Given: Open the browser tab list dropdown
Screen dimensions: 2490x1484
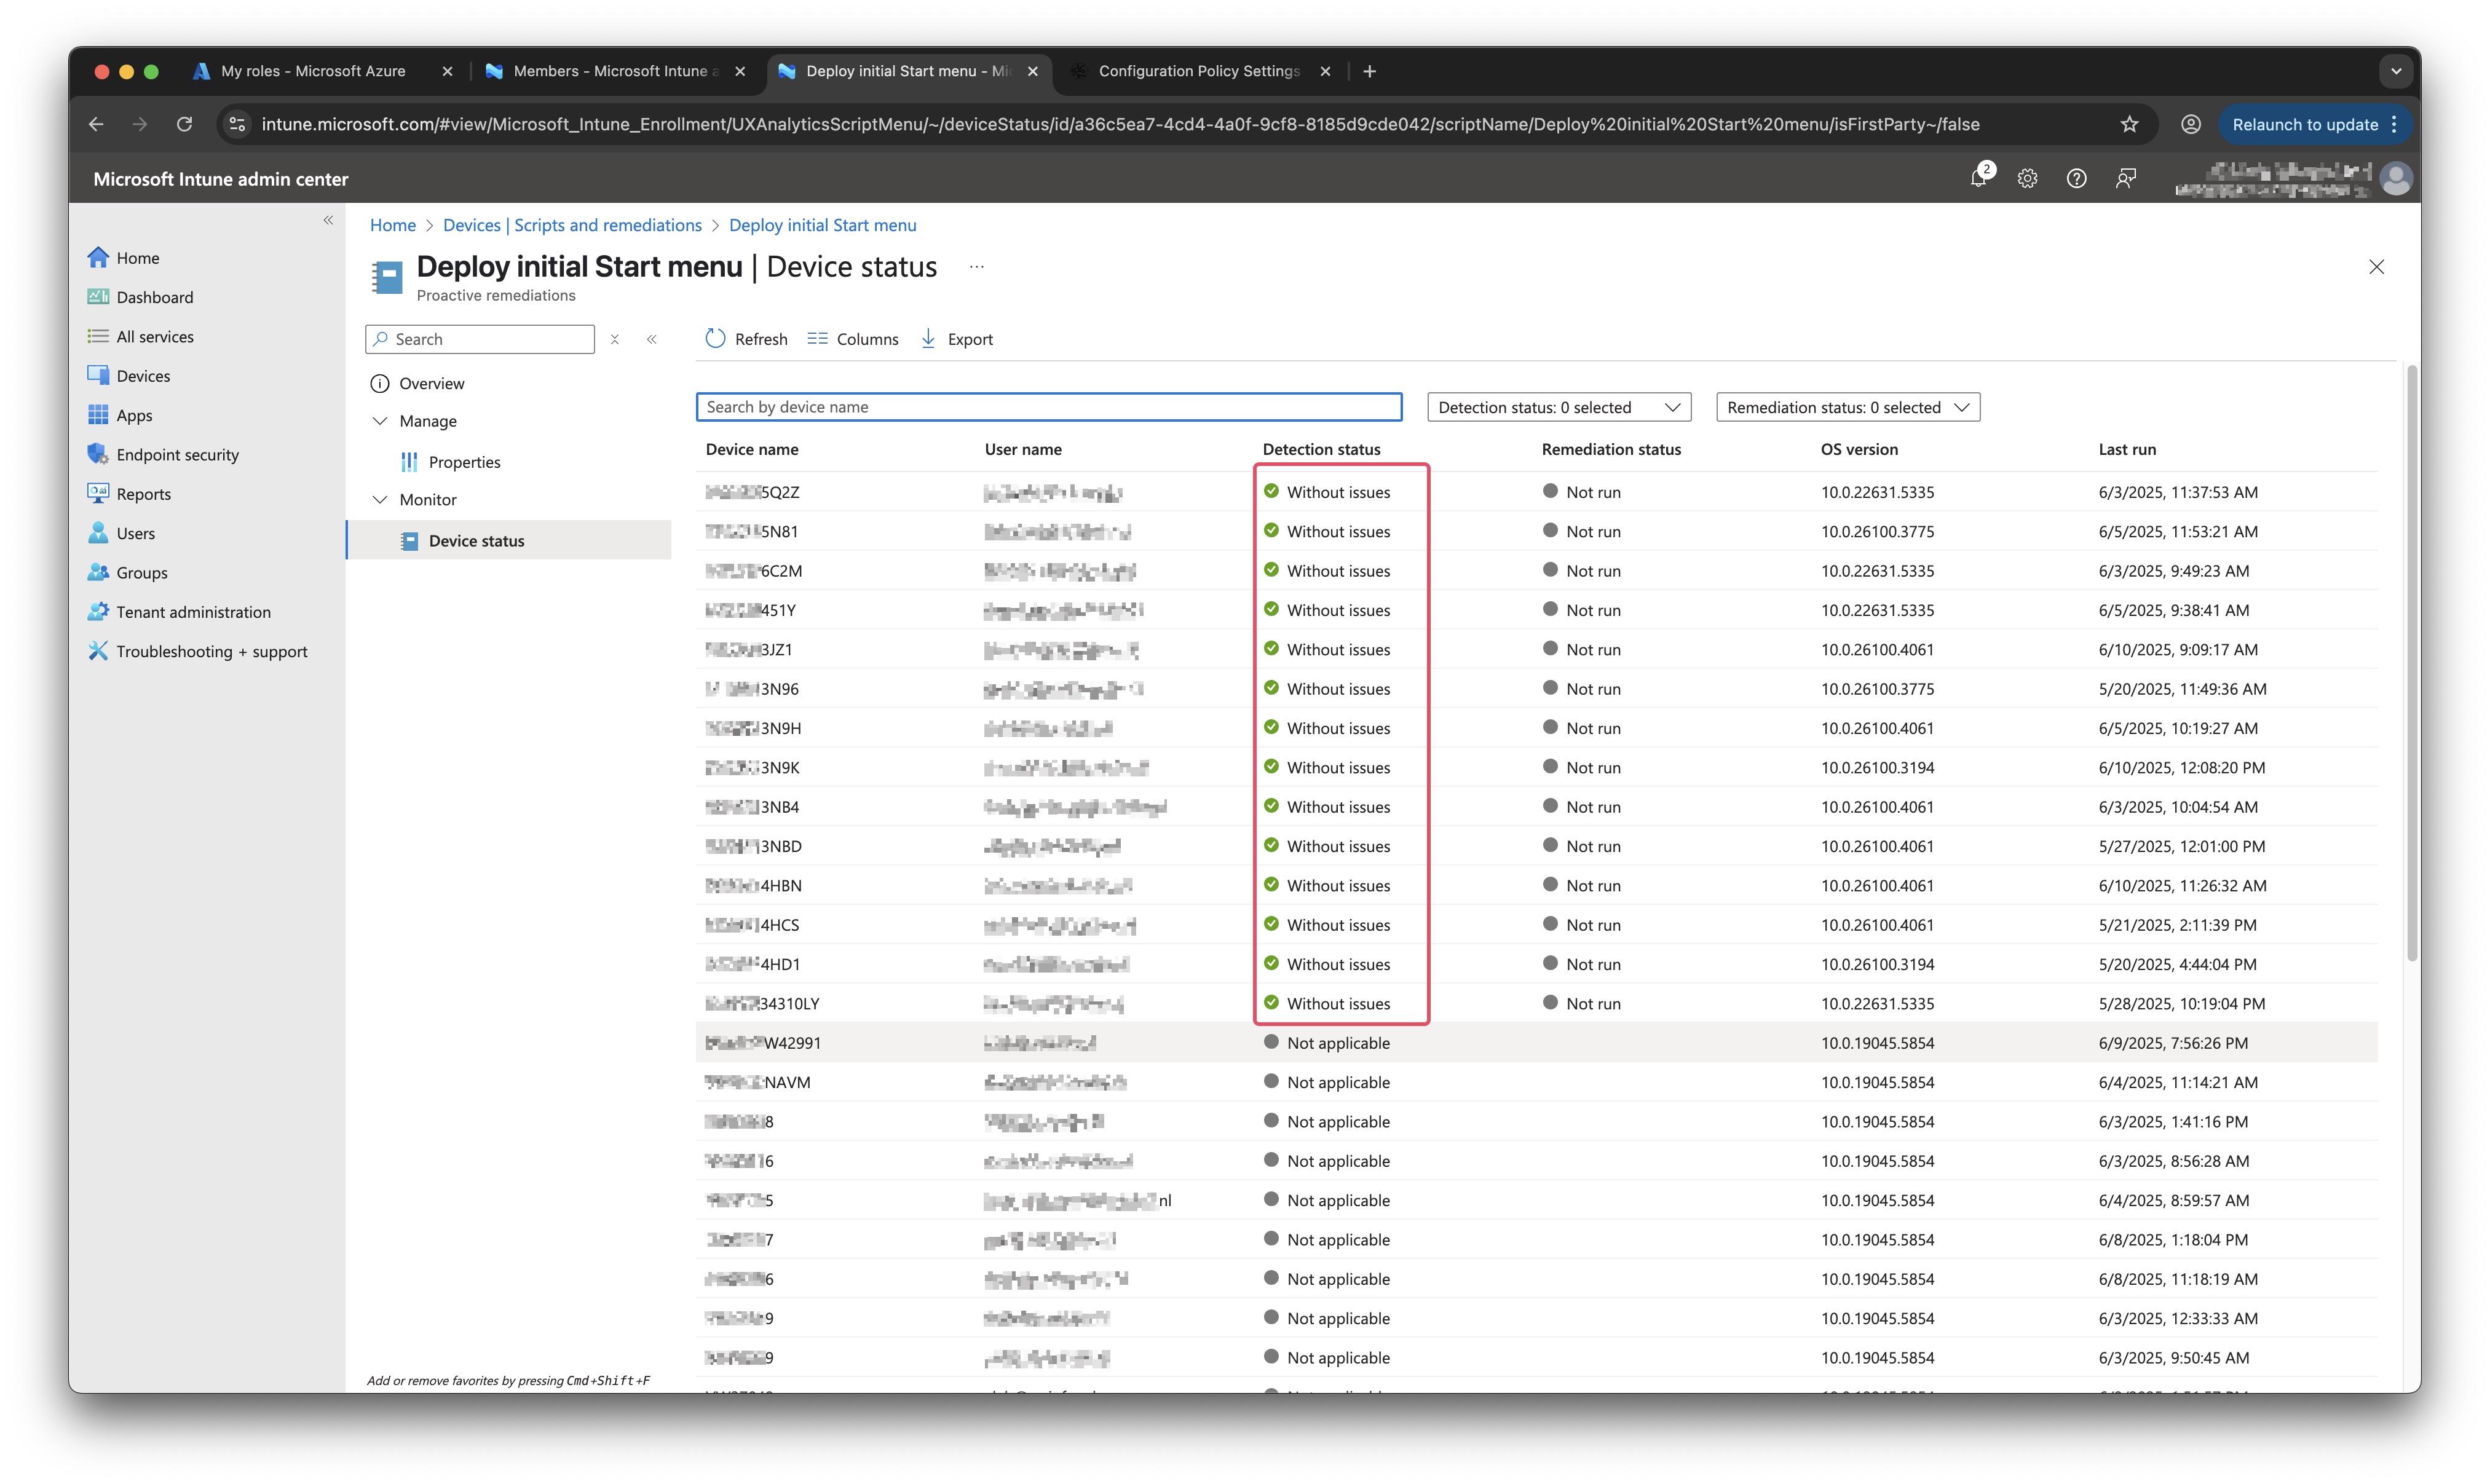Looking at the screenshot, I should click(2395, 71).
